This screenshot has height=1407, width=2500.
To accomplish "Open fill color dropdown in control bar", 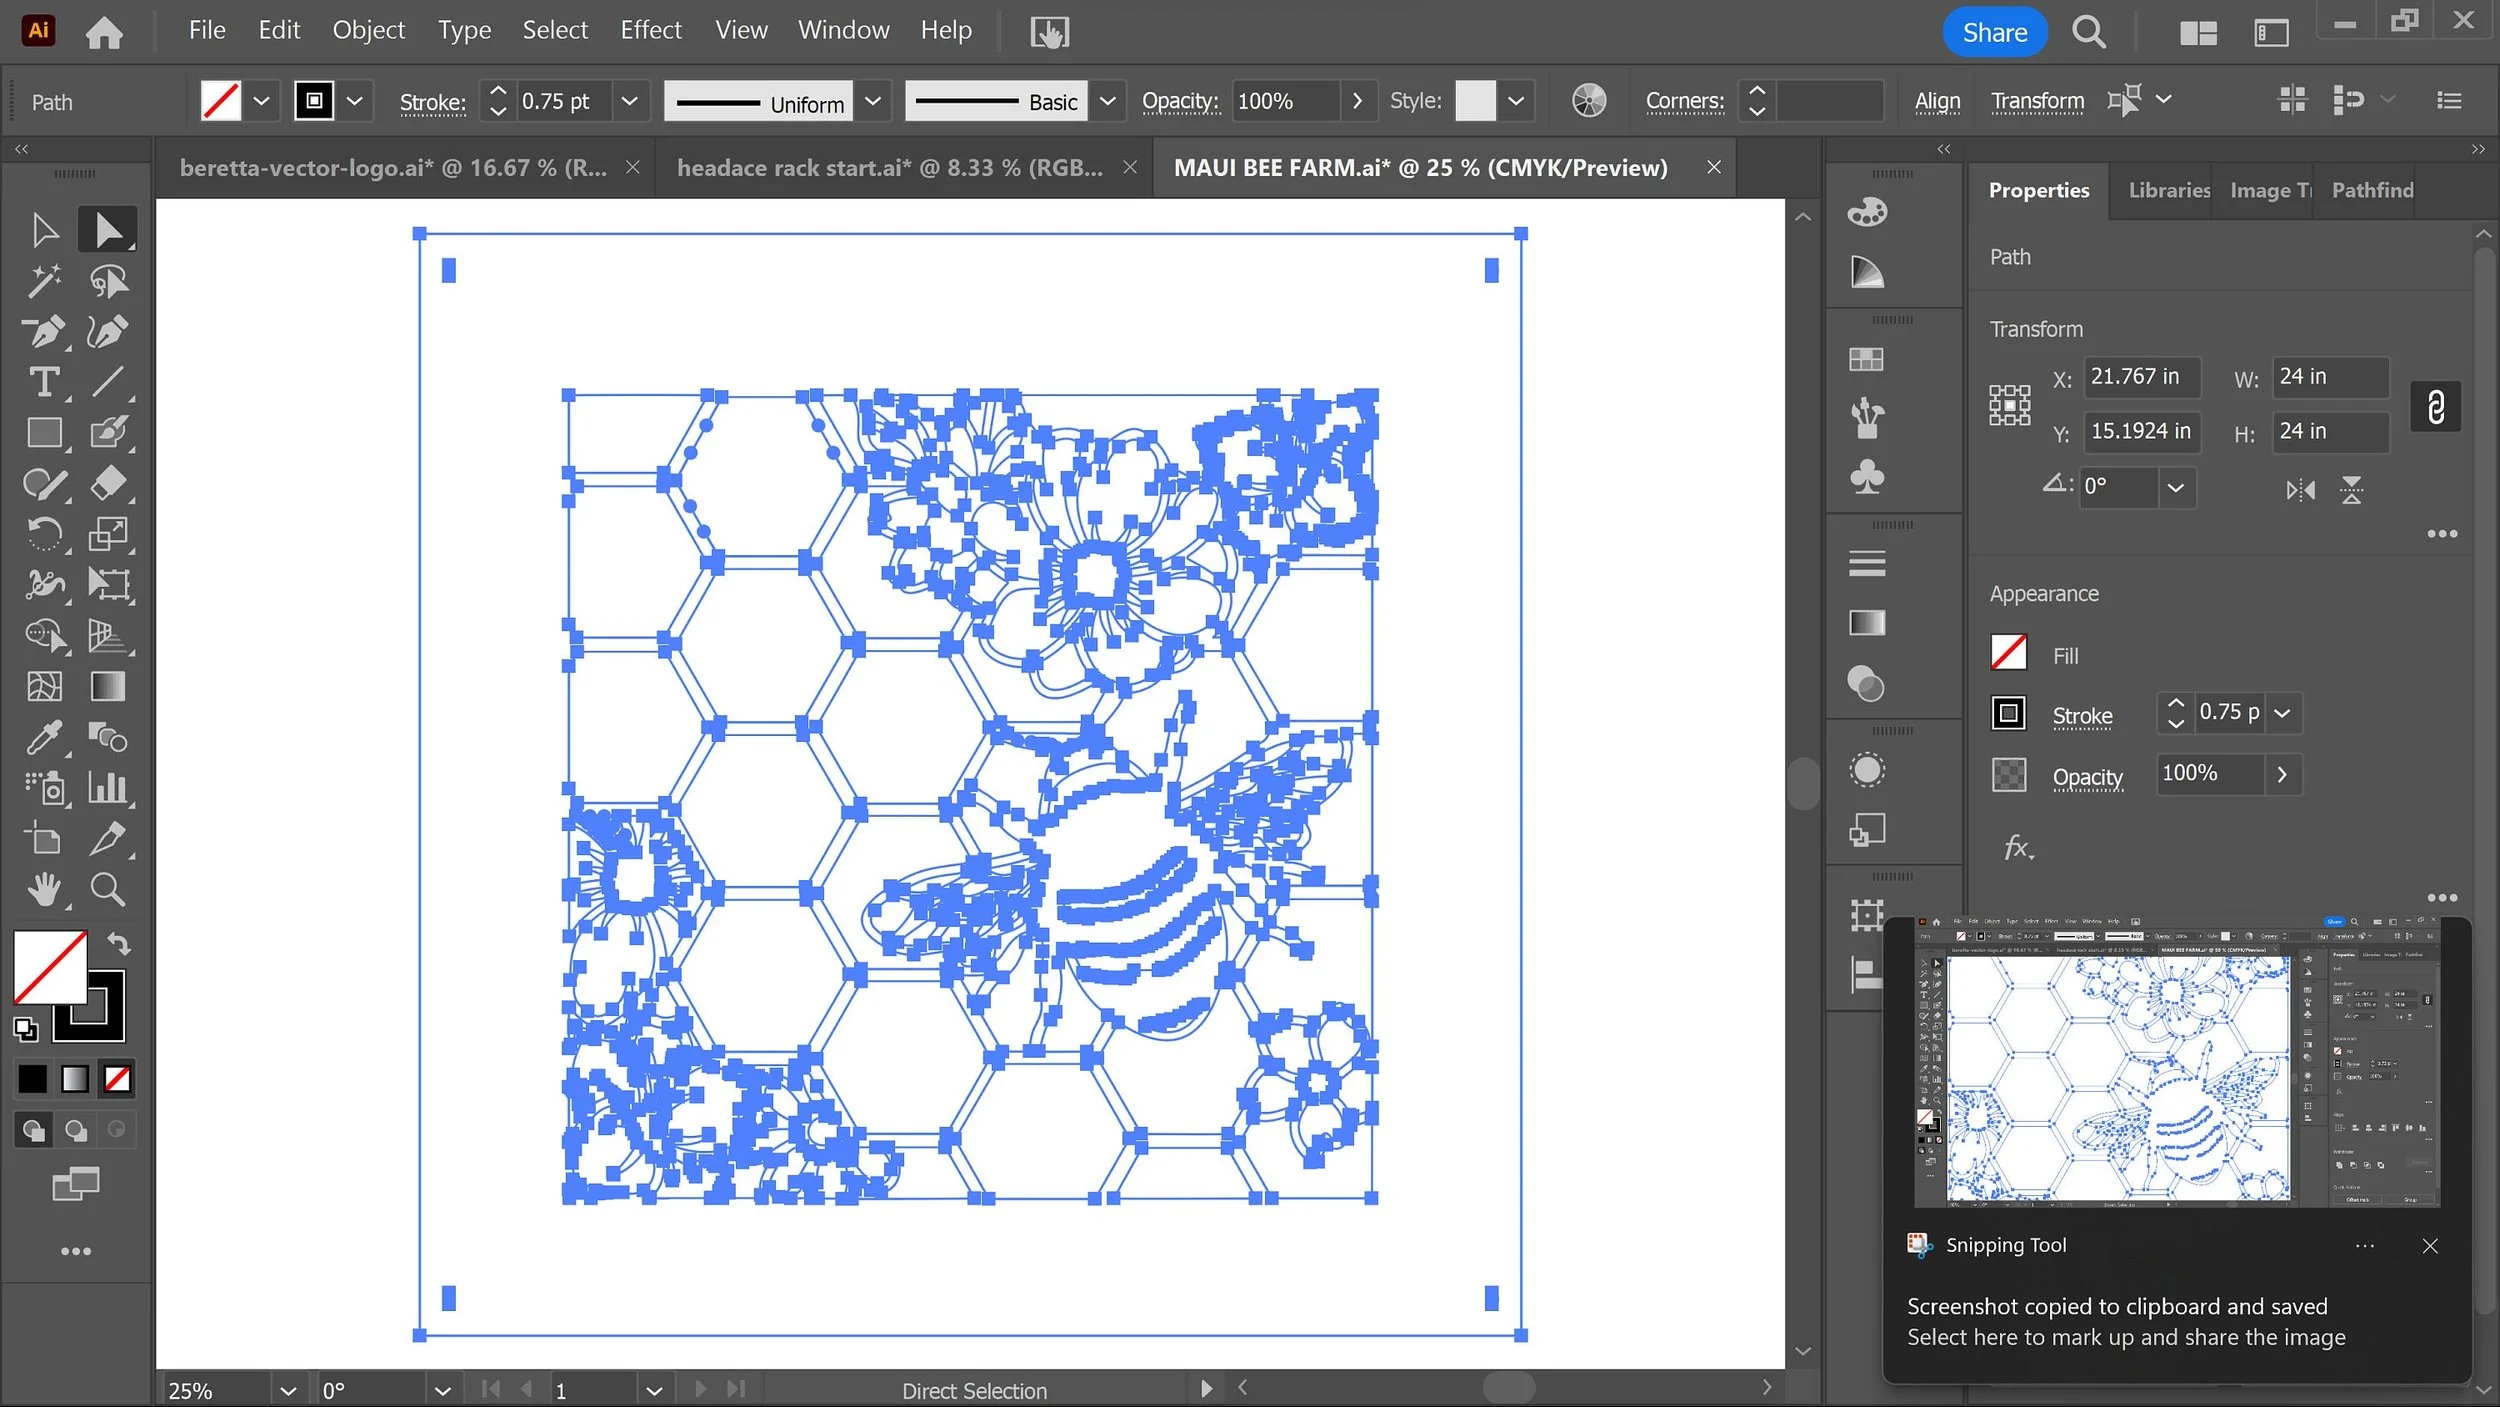I will 261,101.
